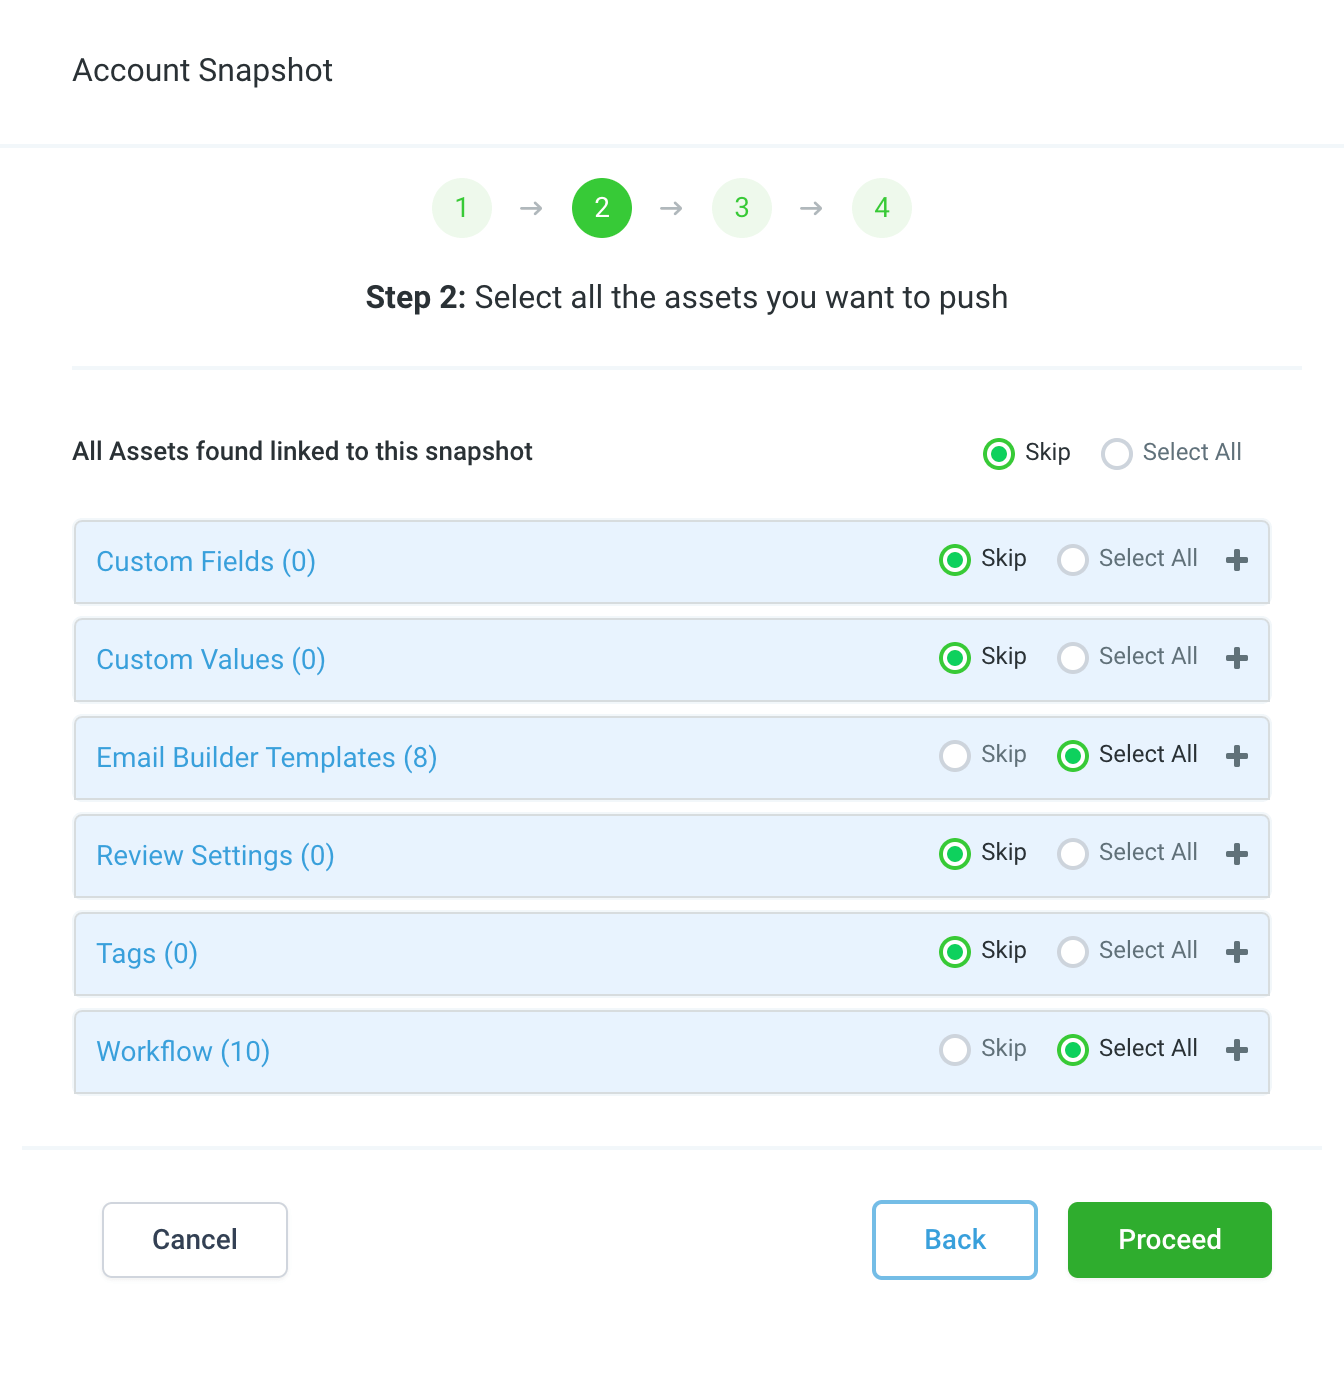Click the Back button
This screenshot has width=1344, height=1384.
coord(955,1240)
